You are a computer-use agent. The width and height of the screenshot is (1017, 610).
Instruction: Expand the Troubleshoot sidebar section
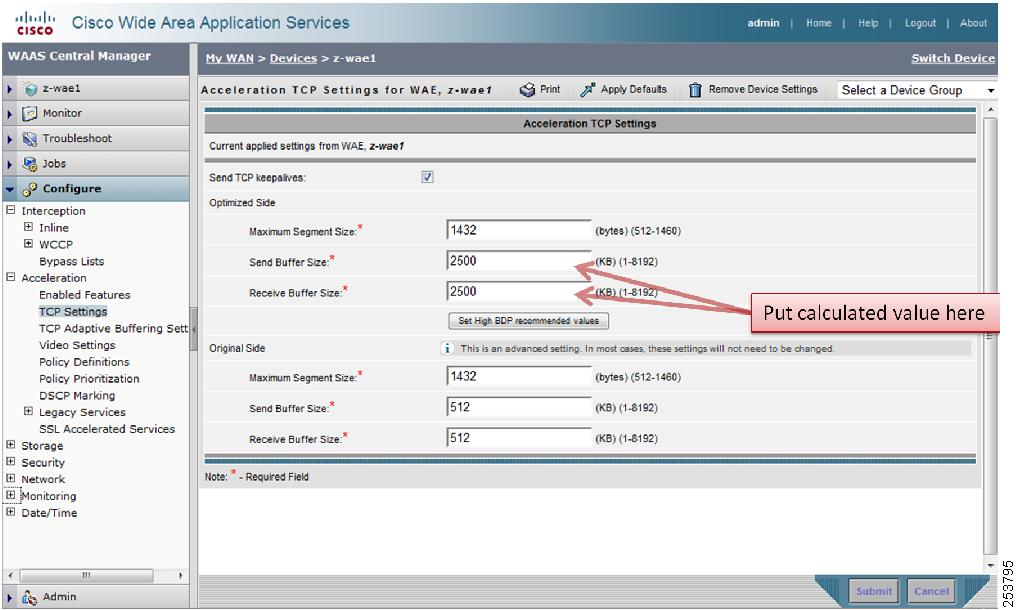click(10, 139)
